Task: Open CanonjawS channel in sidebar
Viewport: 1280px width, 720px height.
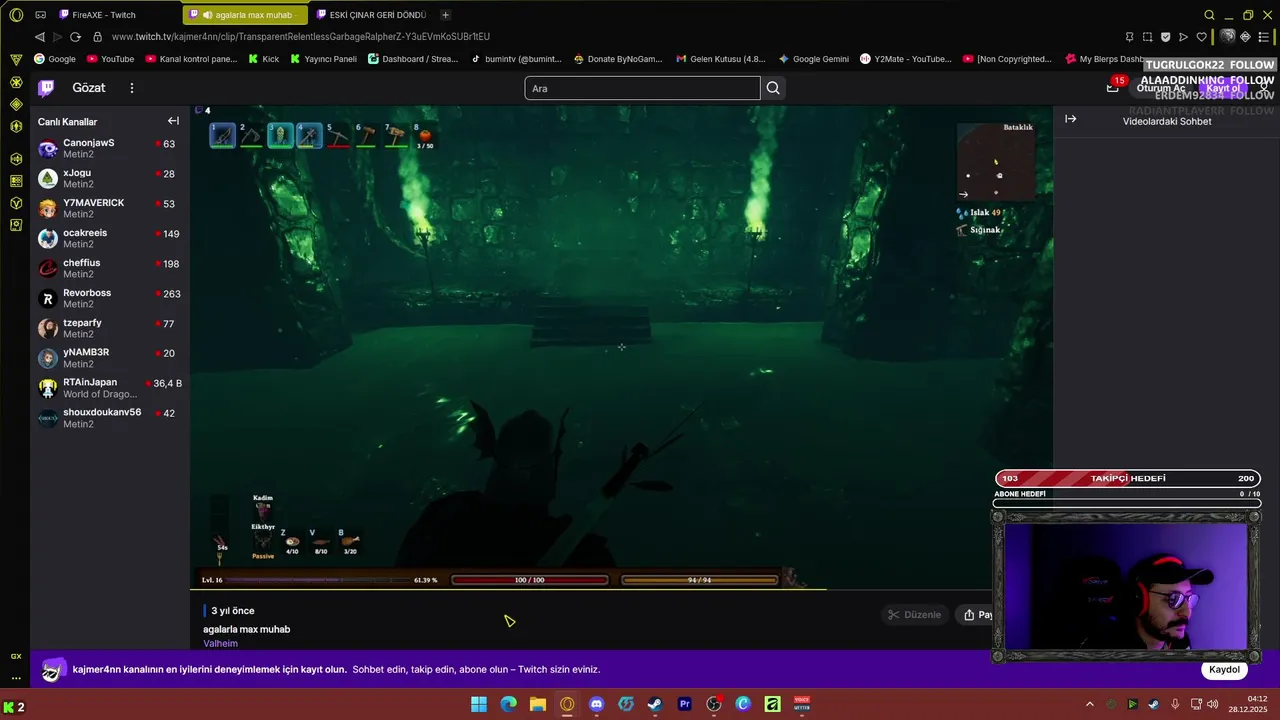Action: click(x=108, y=148)
